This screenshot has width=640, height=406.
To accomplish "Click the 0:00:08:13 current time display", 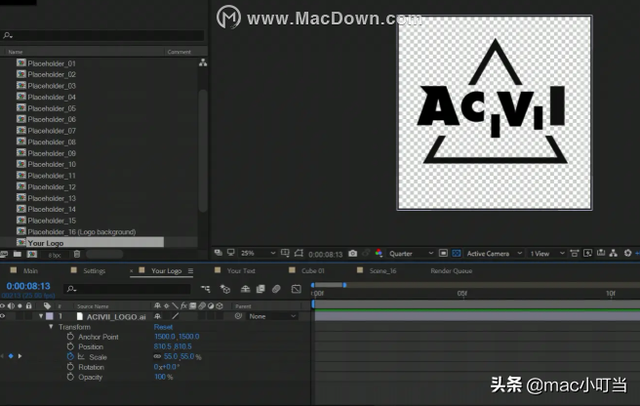I will click(28, 286).
